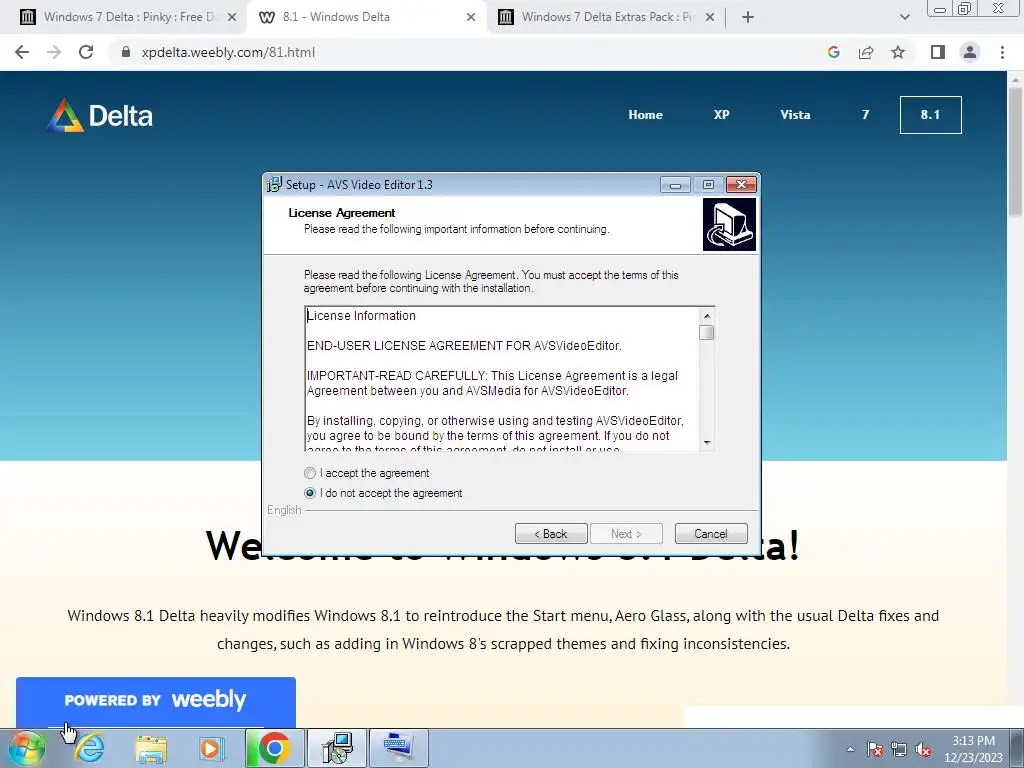Click inside the license agreement text box

pyautogui.click(x=502, y=379)
